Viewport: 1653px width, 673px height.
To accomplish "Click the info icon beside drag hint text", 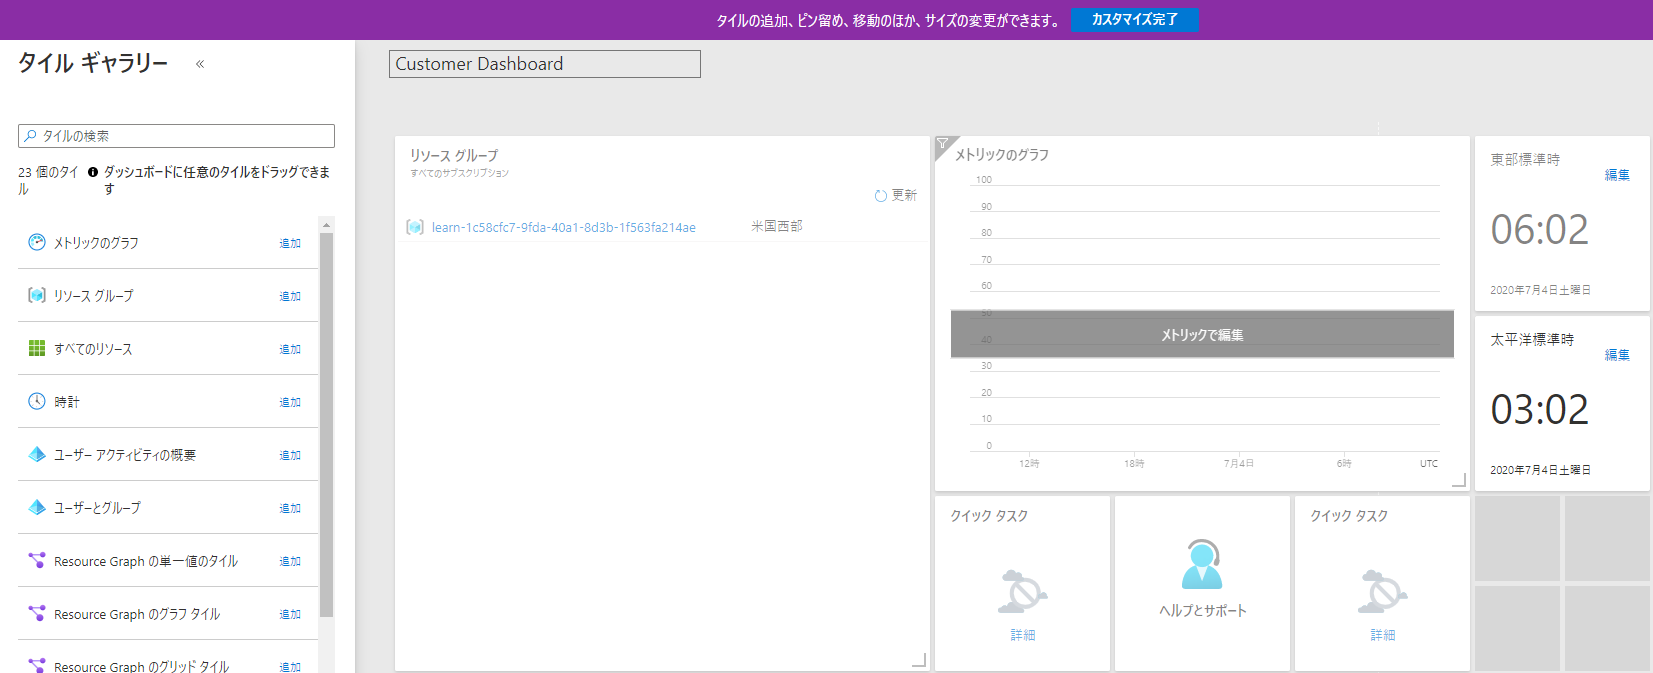I will tap(93, 172).
